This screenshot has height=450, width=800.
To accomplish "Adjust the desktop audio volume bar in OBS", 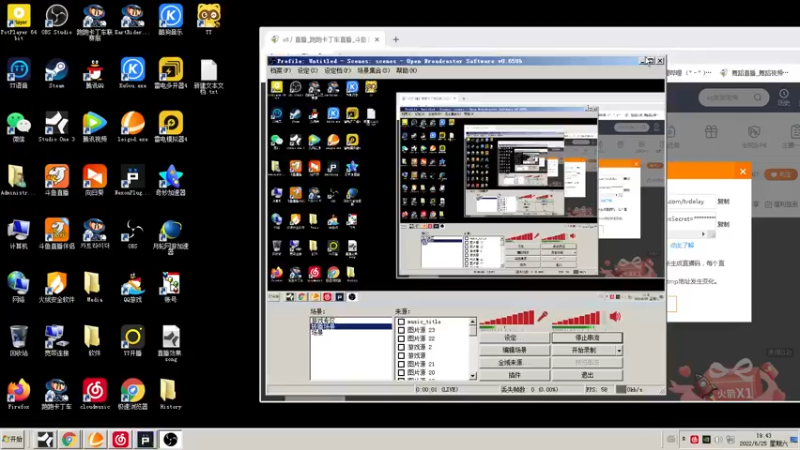I will 576,318.
